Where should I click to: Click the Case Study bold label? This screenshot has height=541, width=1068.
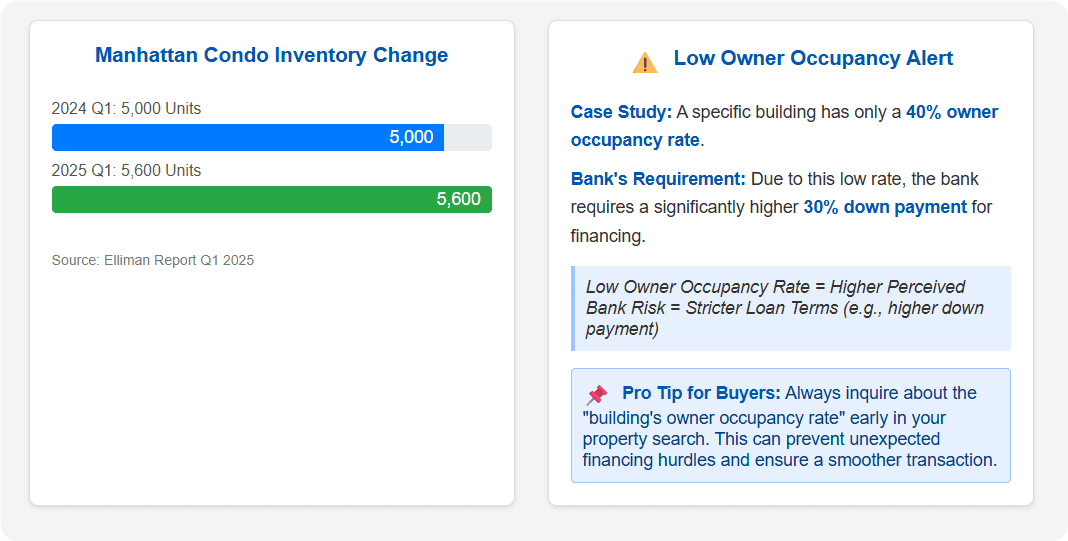(621, 112)
